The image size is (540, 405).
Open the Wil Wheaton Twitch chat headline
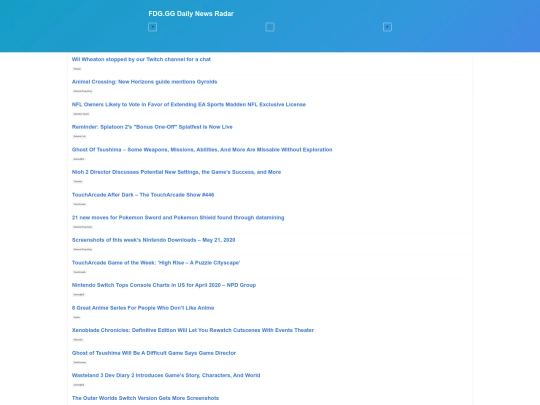click(141, 59)
